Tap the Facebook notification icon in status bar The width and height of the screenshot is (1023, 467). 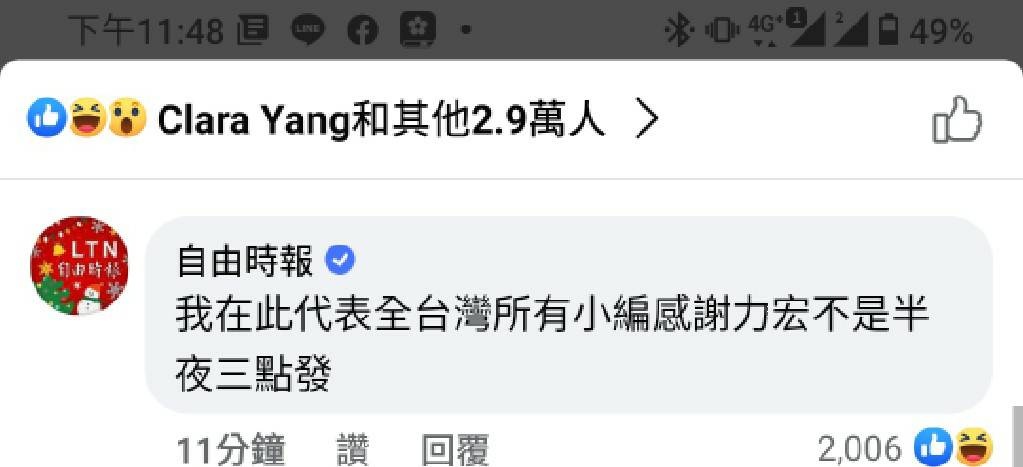(362, 30)
